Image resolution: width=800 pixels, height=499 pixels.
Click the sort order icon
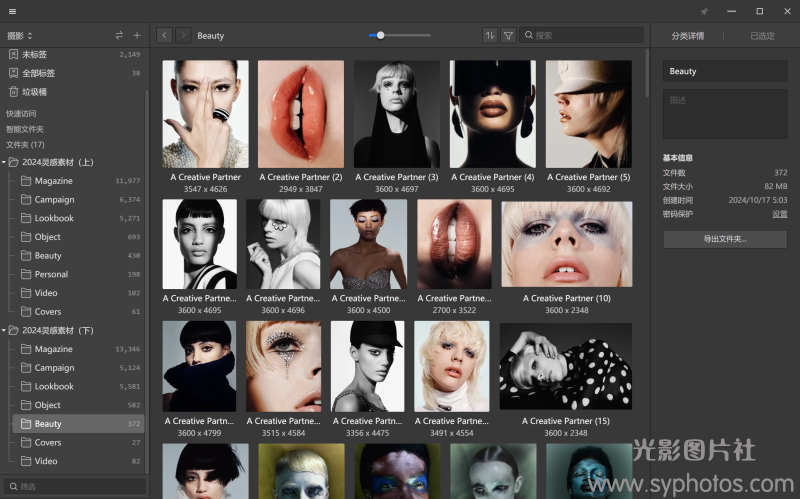(489, 35)
